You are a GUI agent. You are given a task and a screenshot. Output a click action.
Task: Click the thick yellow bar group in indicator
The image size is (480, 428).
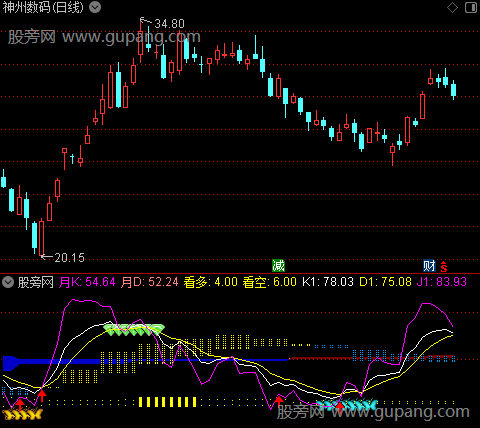coord(168,402)
